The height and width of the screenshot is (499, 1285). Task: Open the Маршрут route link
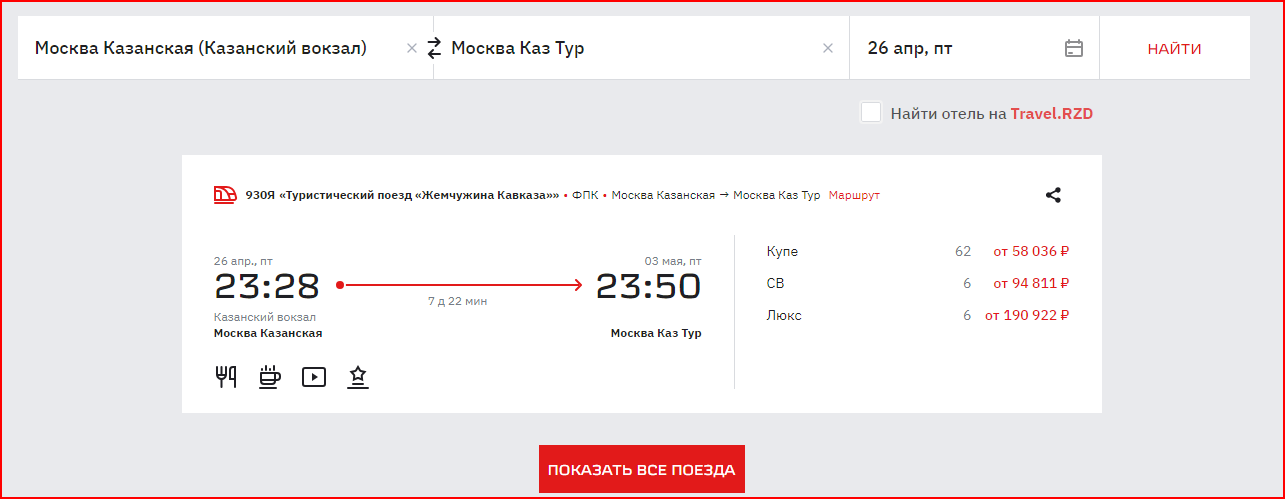(854, 195)
